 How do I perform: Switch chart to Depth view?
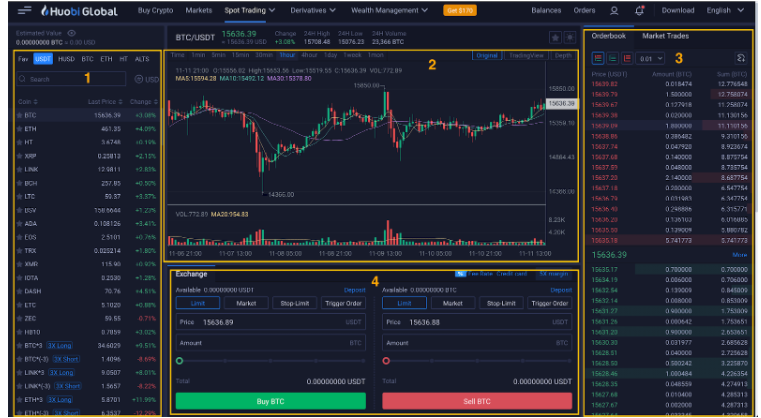[563, 55]
